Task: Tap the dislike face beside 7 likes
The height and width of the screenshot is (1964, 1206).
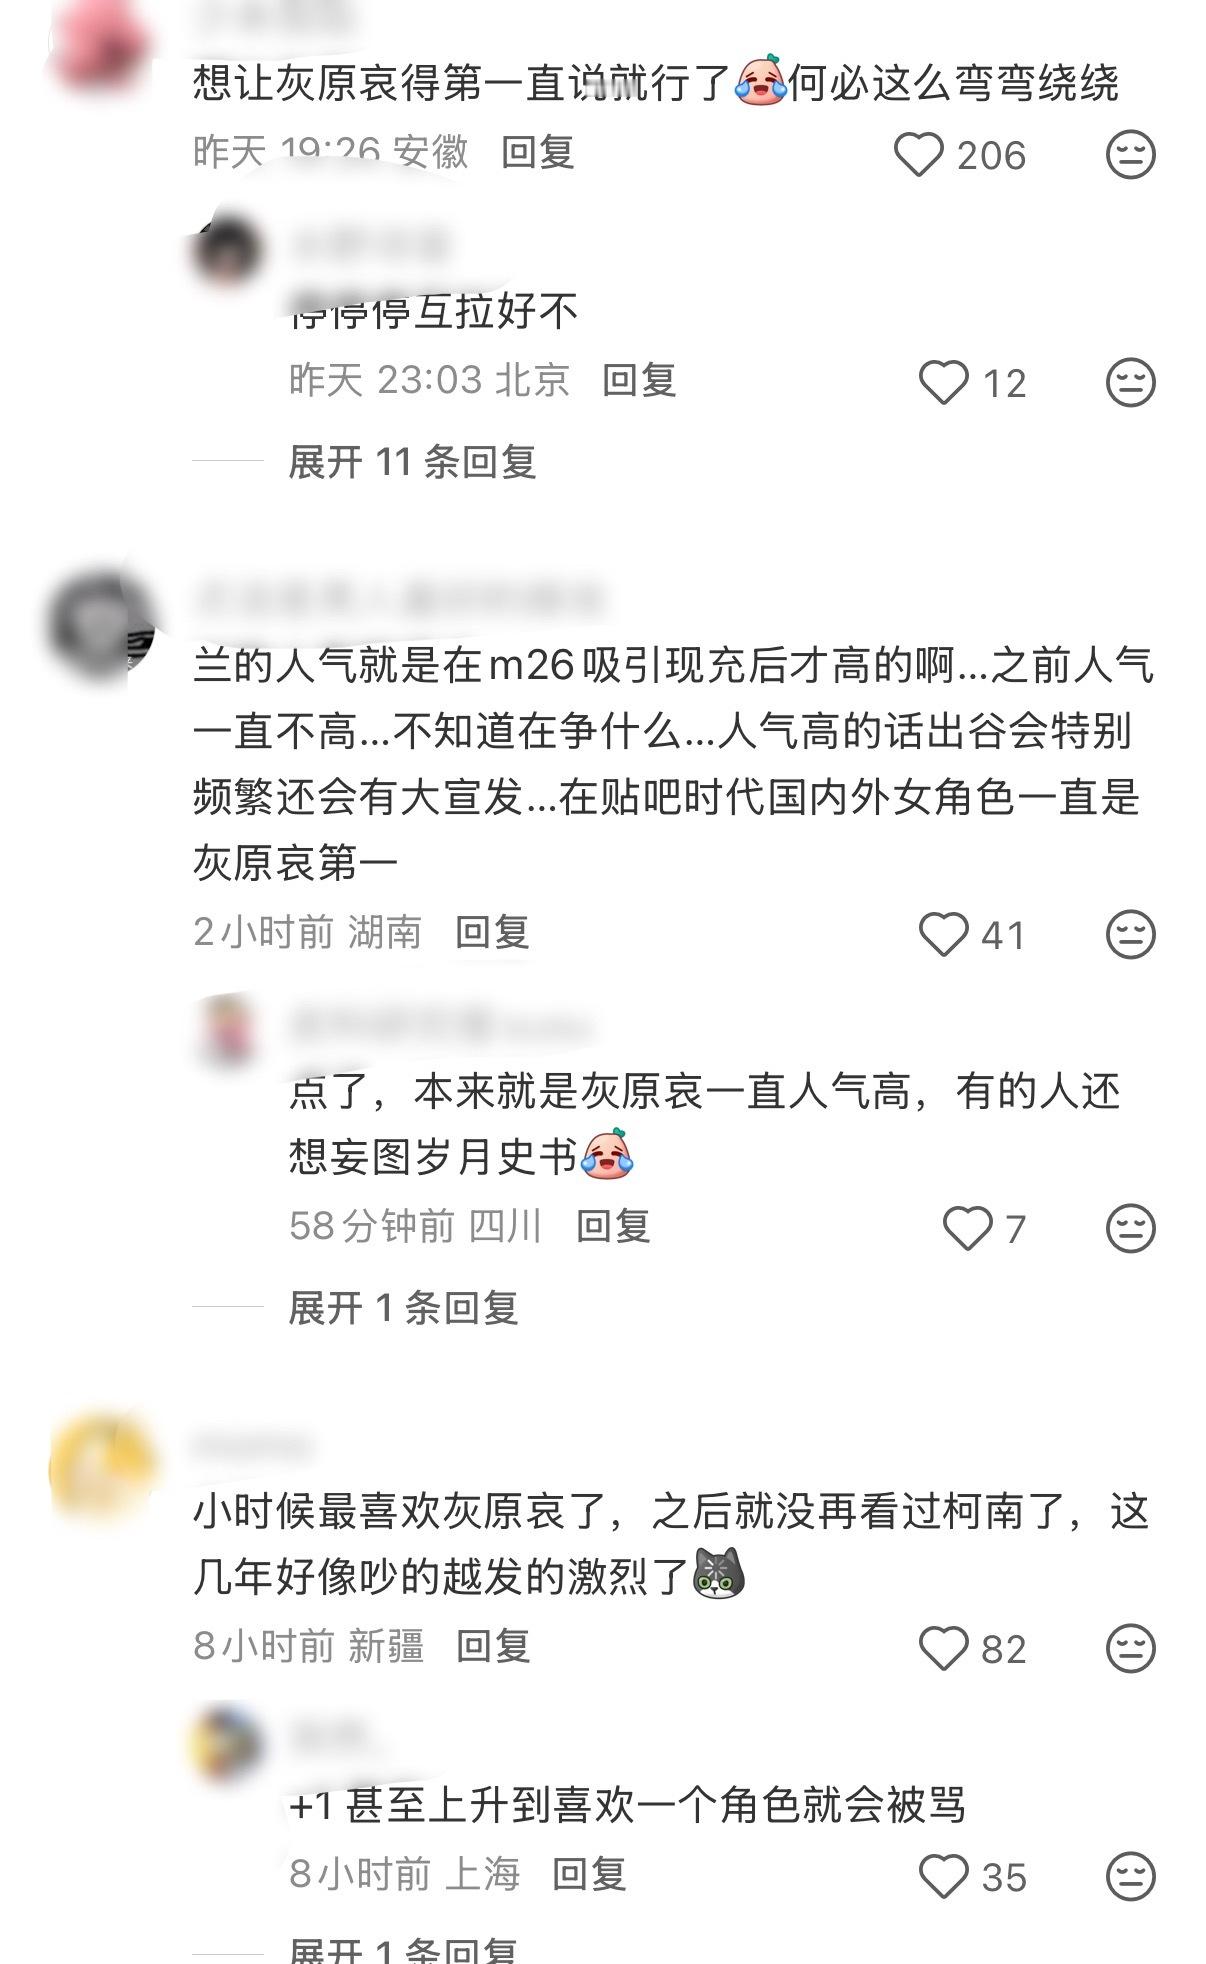Action: (1130, 1229)
